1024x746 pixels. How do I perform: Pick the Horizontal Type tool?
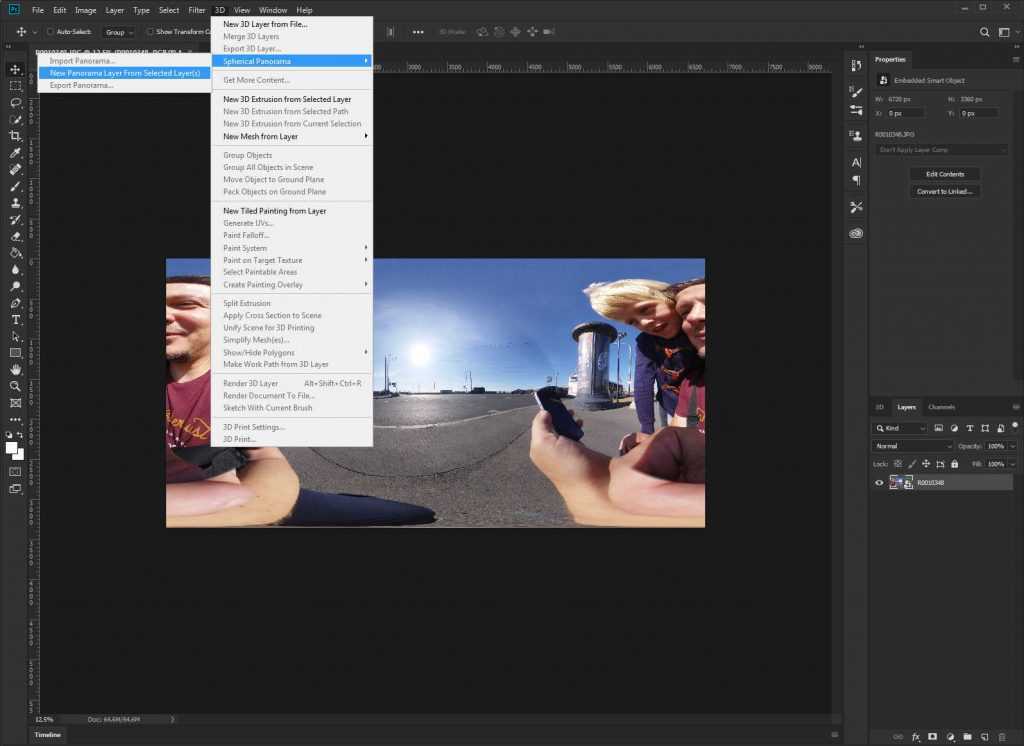pos(16,320)
